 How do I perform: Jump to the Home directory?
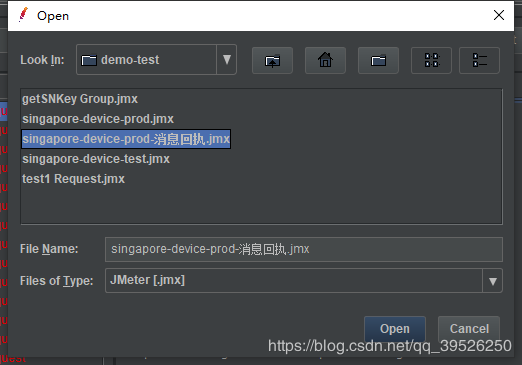325,60
